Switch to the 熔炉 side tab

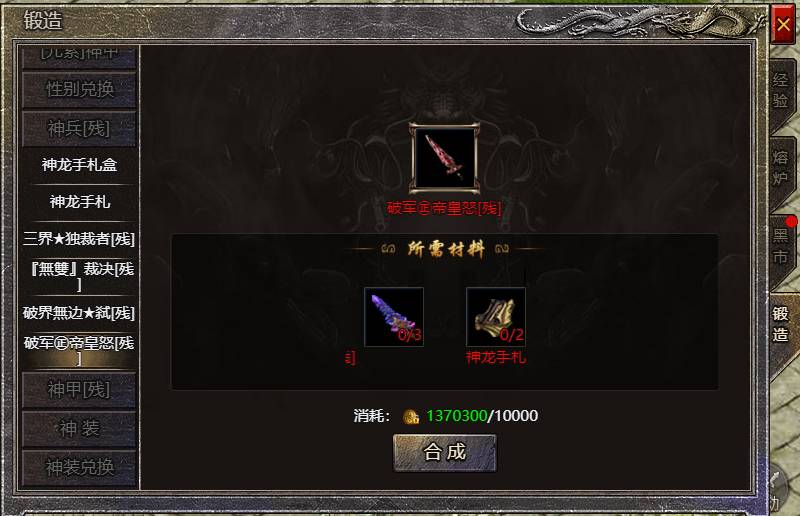pyautogui.click(x=781, y=168)
